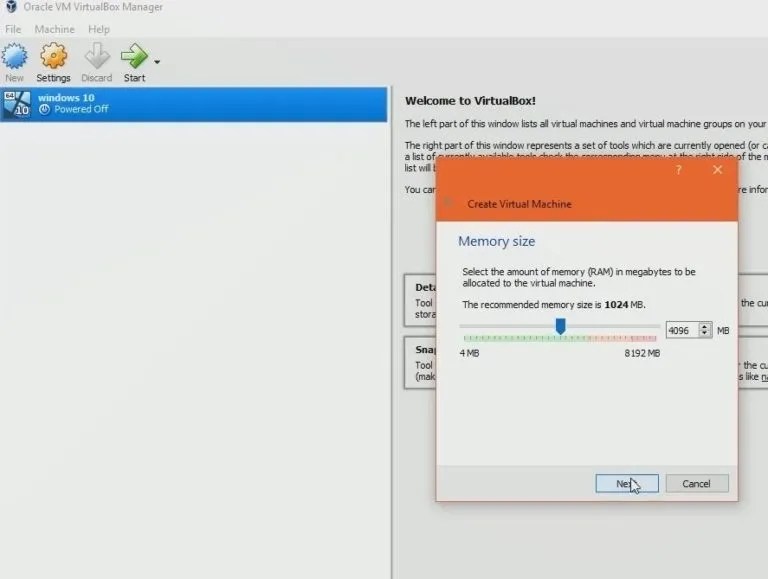Open the Help menu
768x579 pixels.
click(99, 29)
